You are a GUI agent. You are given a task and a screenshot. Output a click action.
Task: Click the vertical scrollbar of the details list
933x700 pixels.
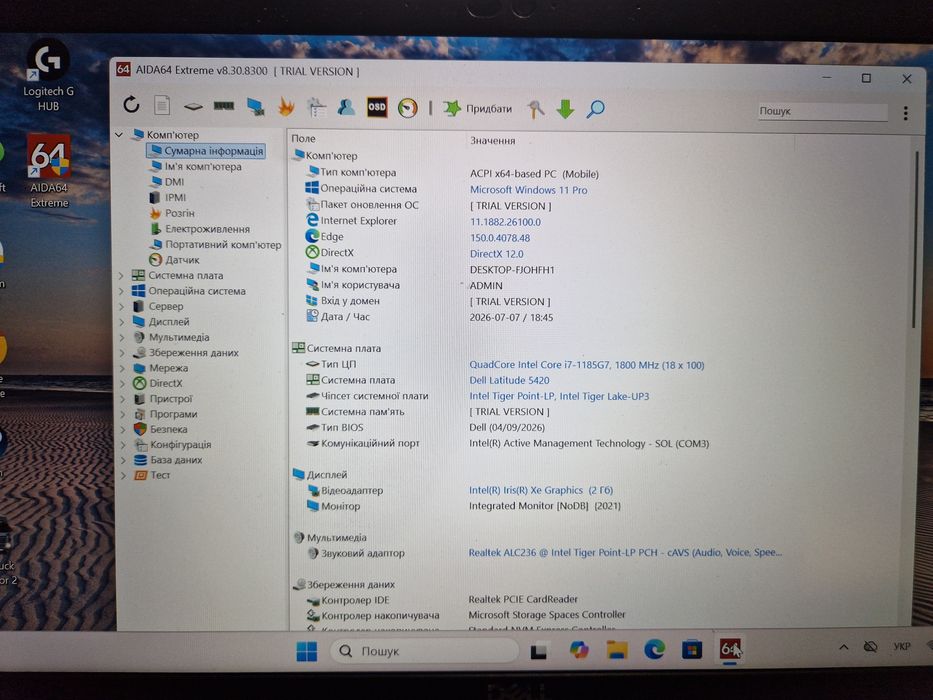click(x=915, y=238)
